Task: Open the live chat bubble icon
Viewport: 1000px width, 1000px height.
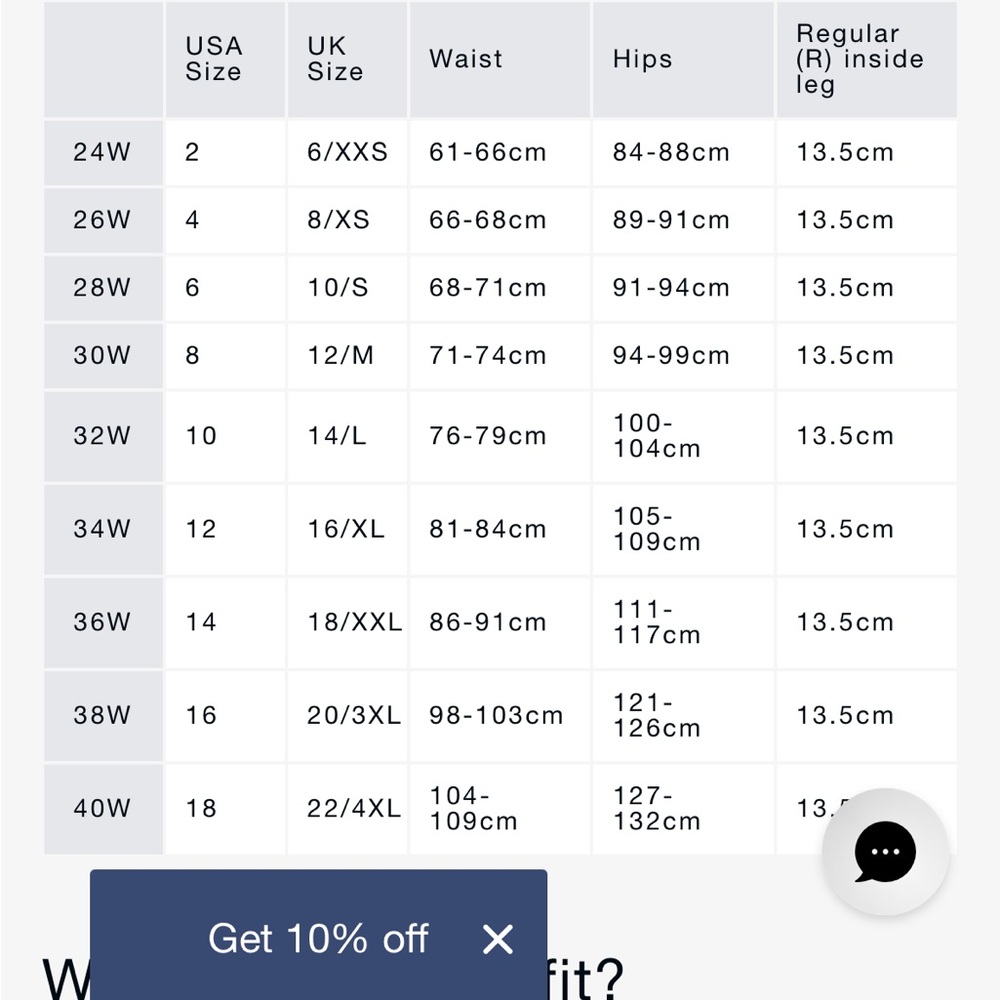Action: point(885,852)
